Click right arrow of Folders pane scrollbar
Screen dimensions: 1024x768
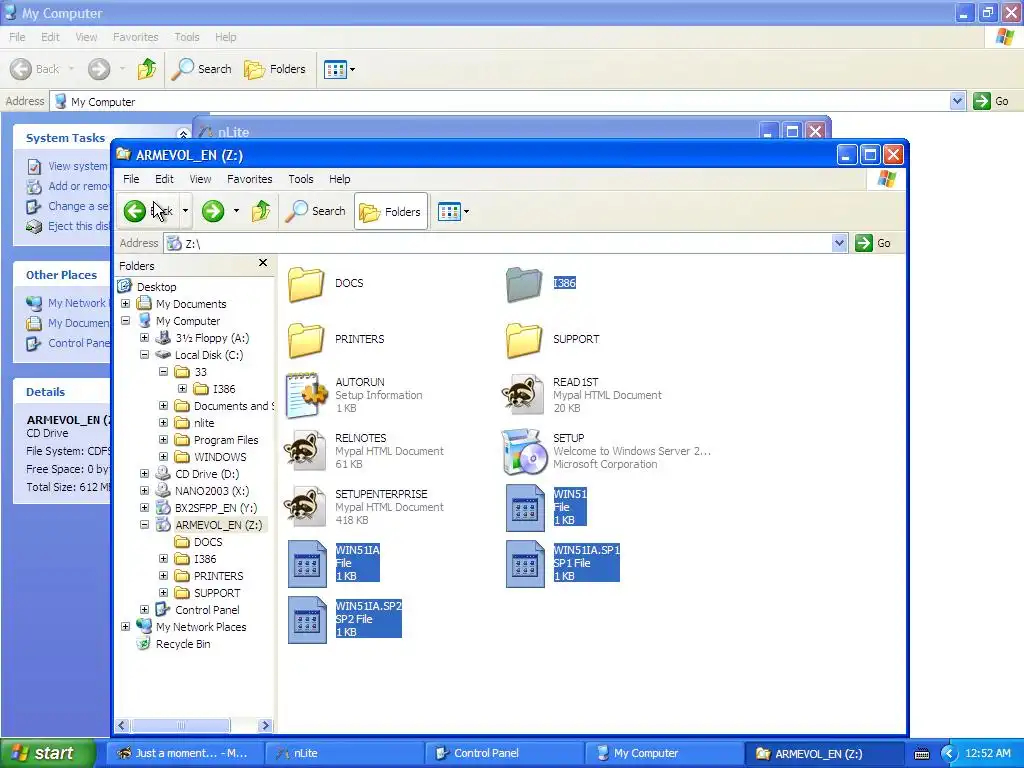point(264,726)
